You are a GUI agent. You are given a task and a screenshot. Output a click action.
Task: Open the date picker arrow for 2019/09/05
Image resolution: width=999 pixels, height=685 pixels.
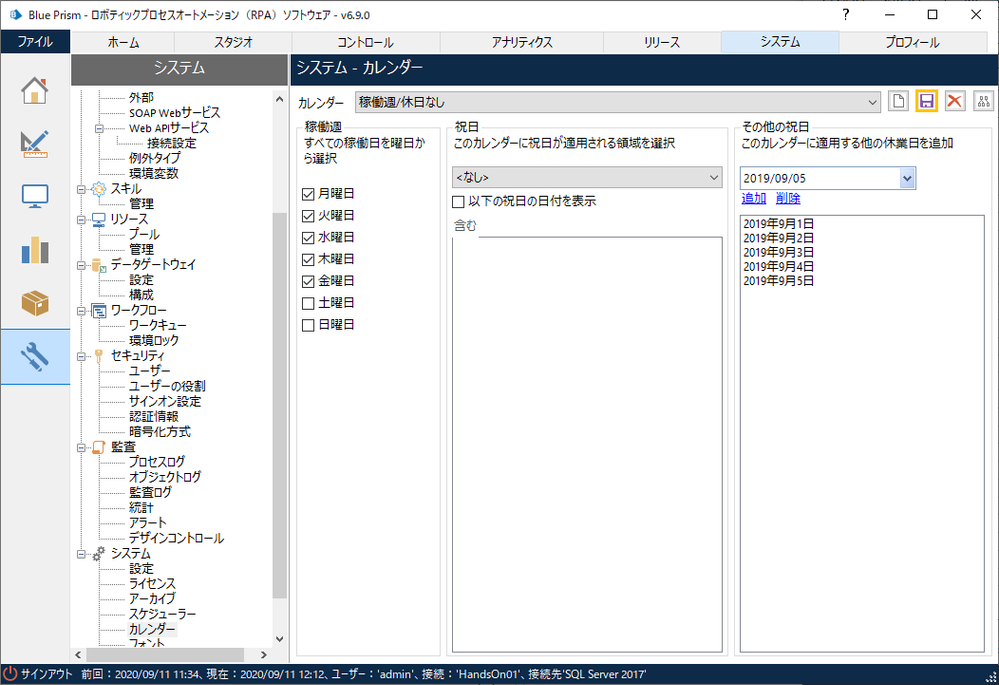(907, 178)
